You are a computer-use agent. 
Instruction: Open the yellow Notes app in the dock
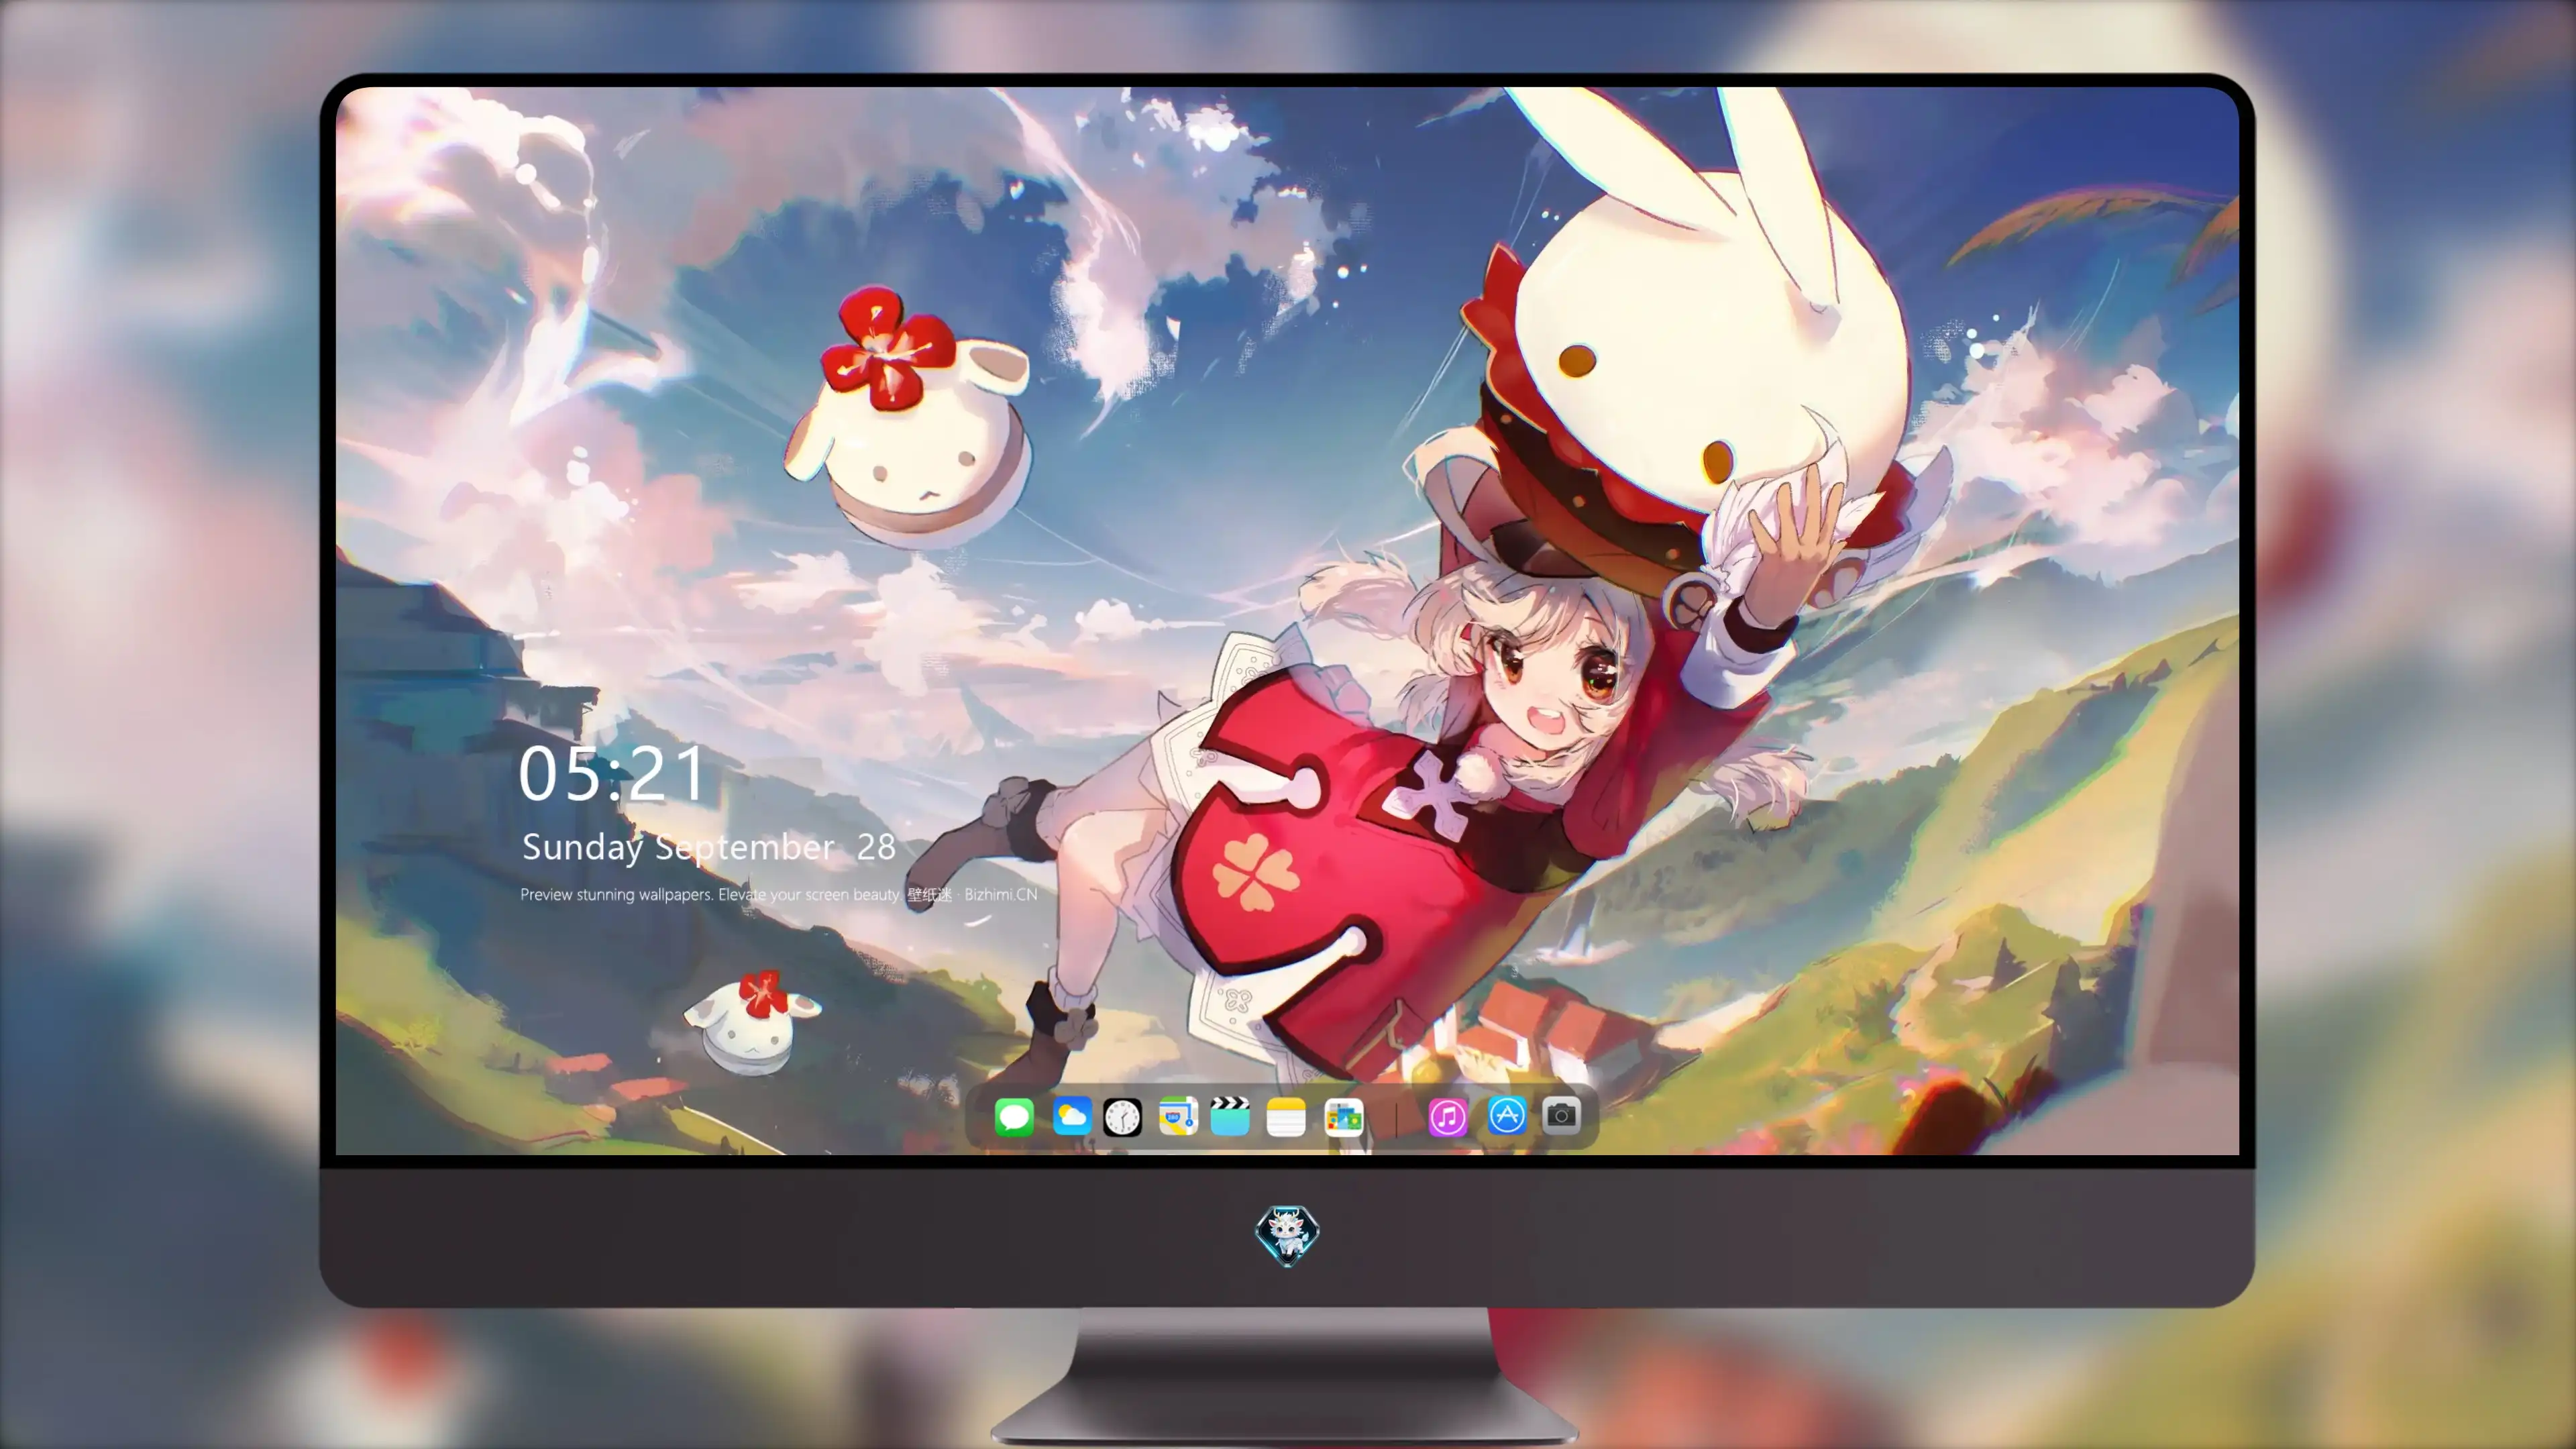[x=1286, y=1116]
